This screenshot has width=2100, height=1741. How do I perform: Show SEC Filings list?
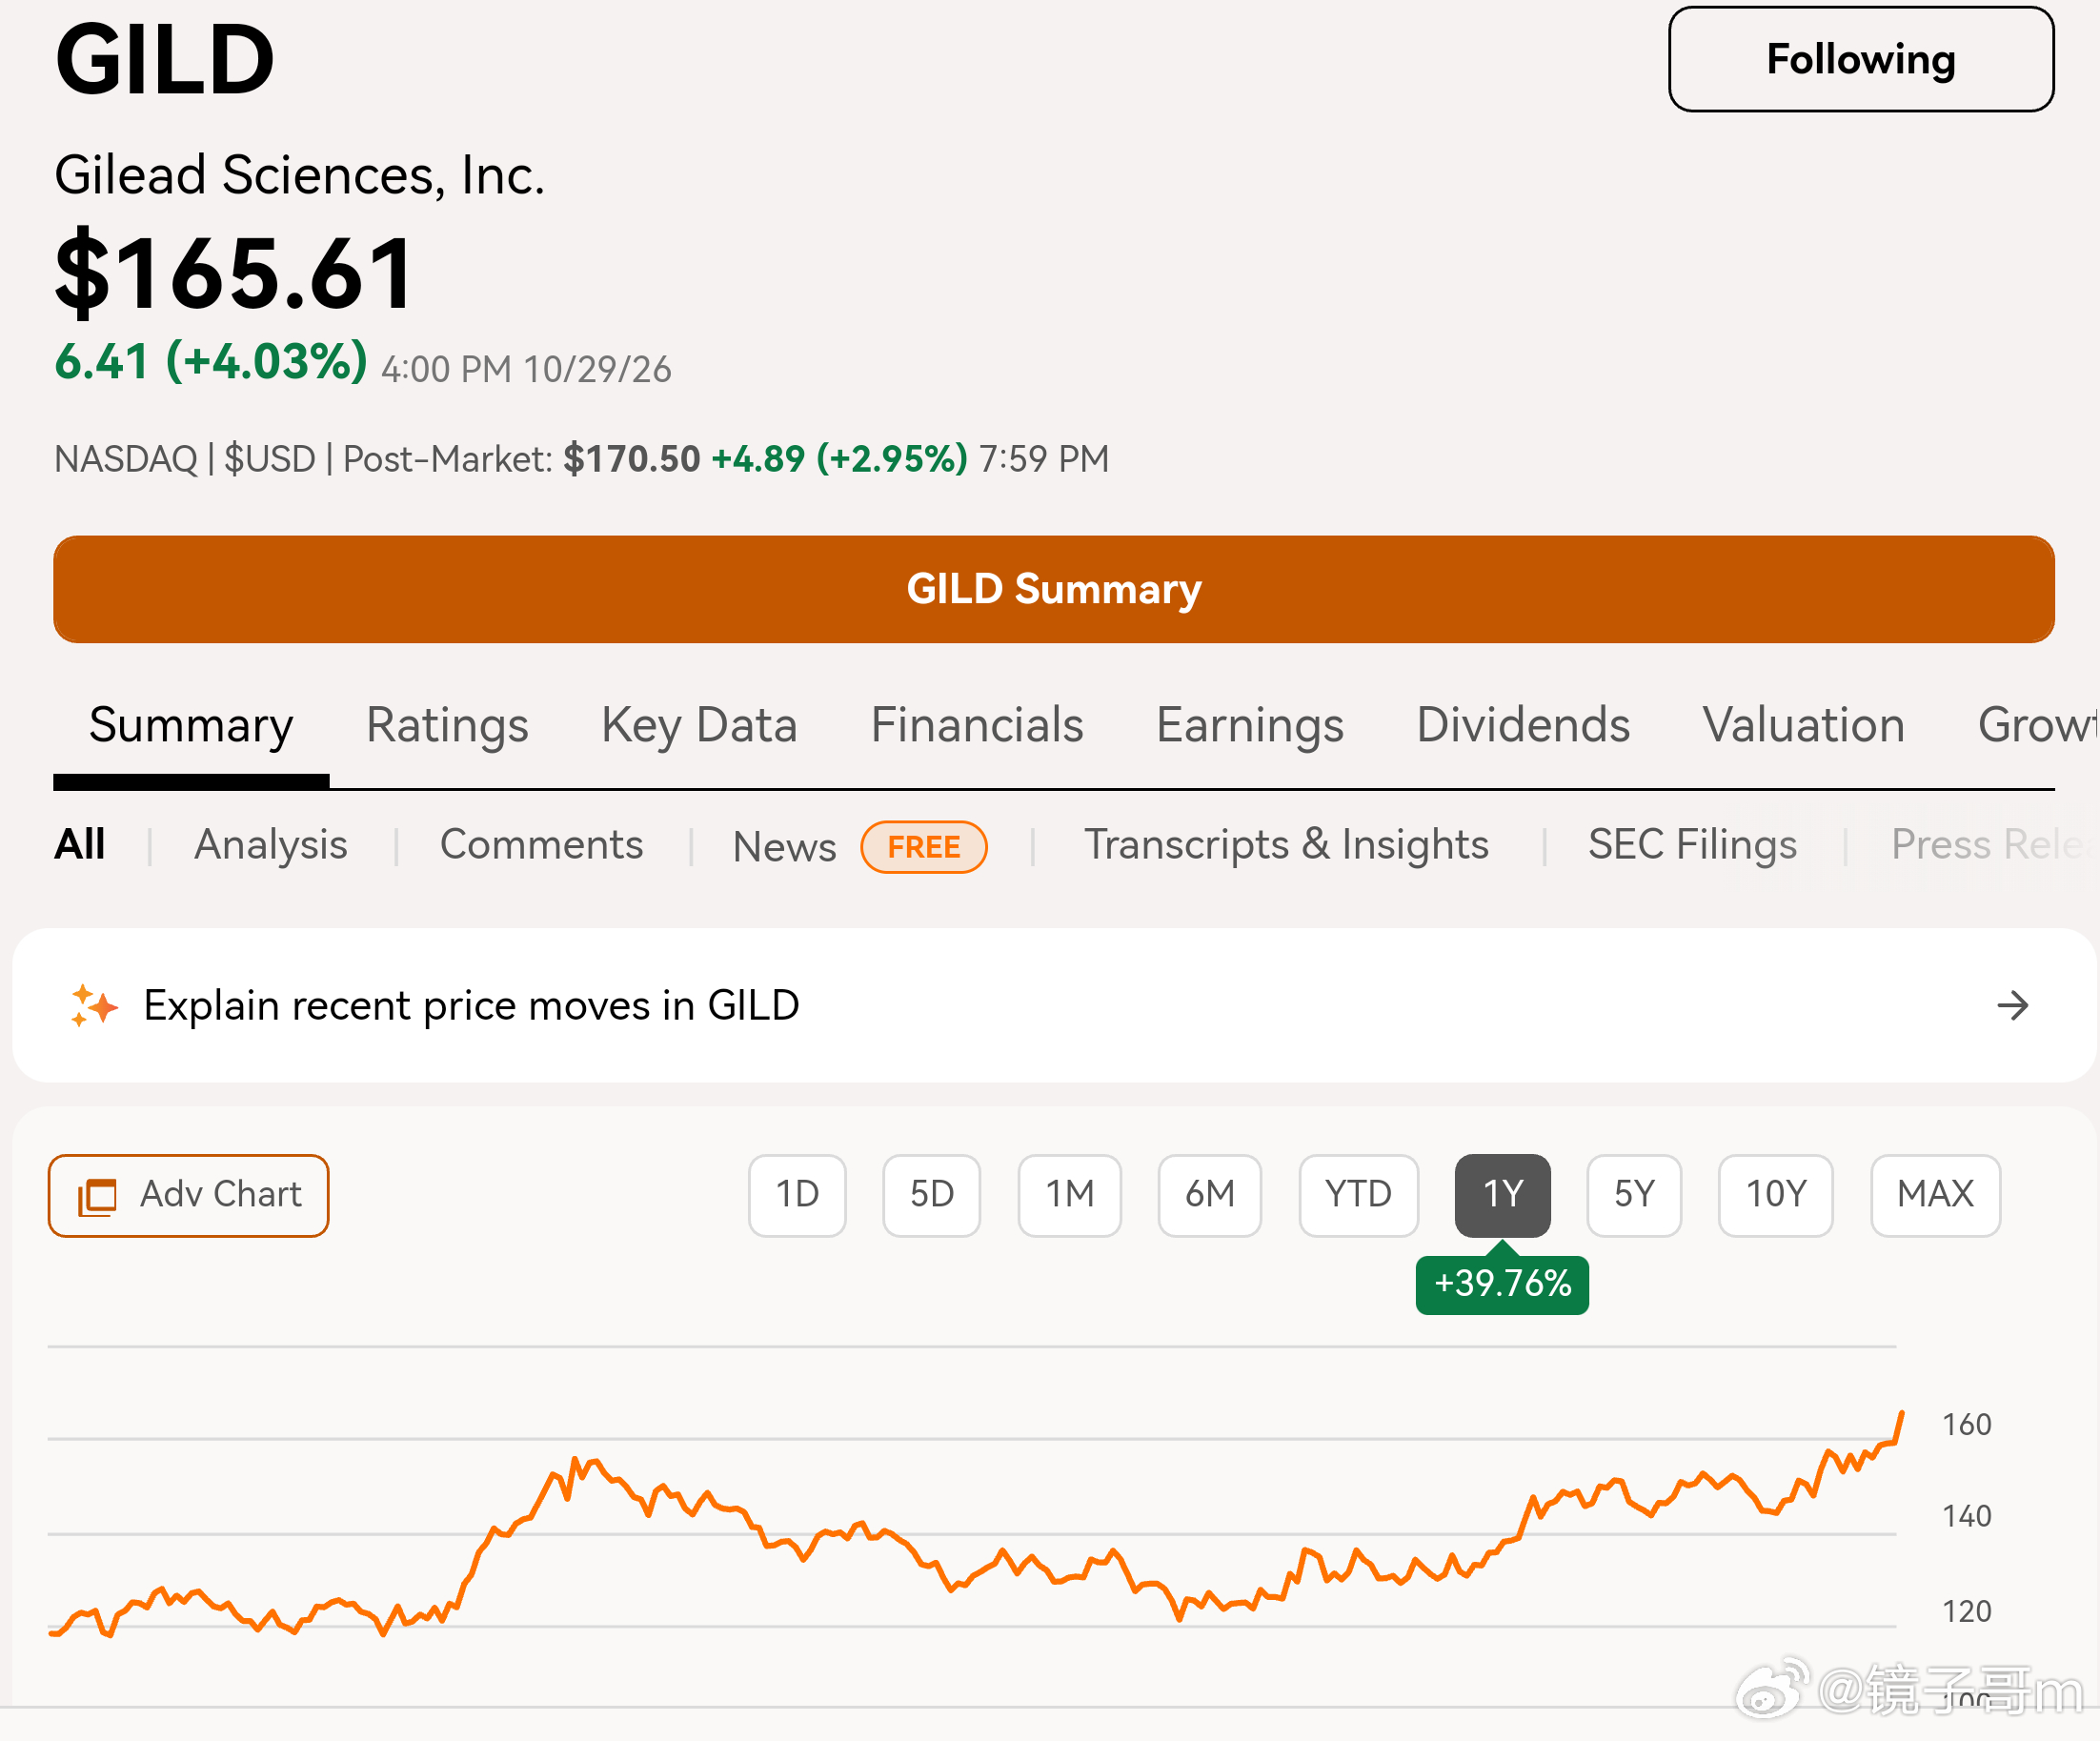tap(1692, 845)
